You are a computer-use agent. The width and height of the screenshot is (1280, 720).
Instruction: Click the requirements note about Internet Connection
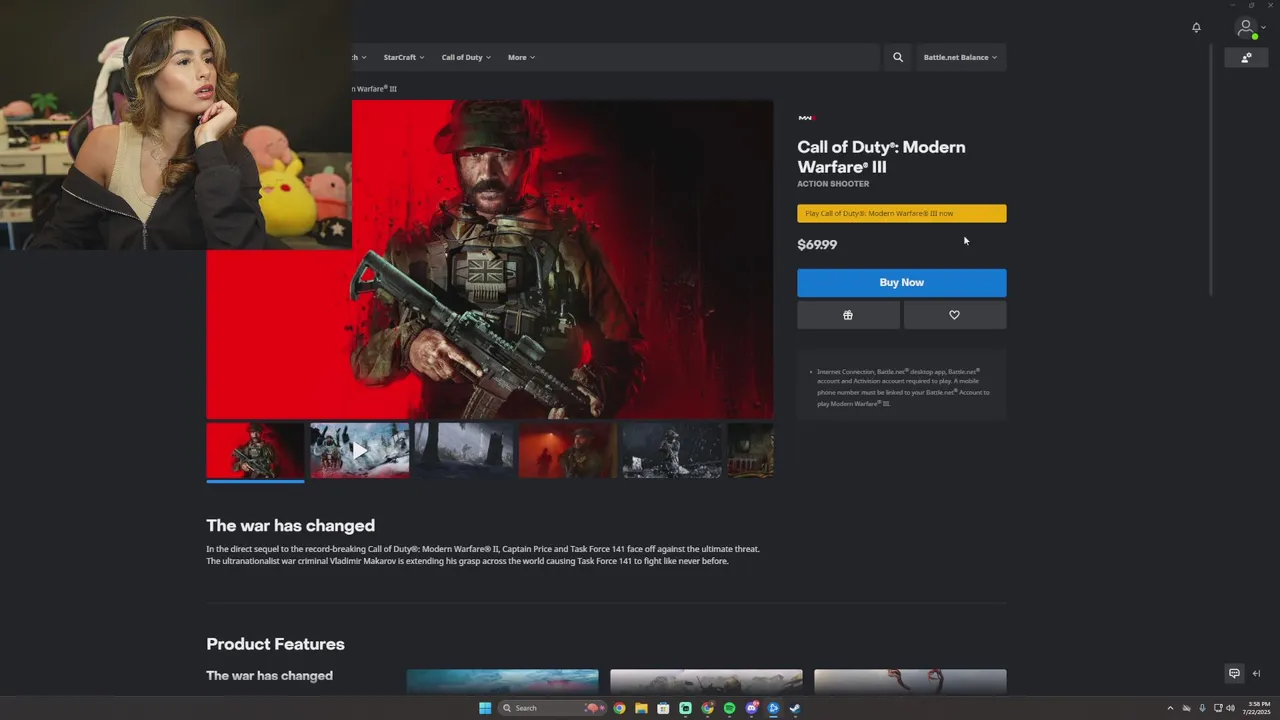pos(903,388)
